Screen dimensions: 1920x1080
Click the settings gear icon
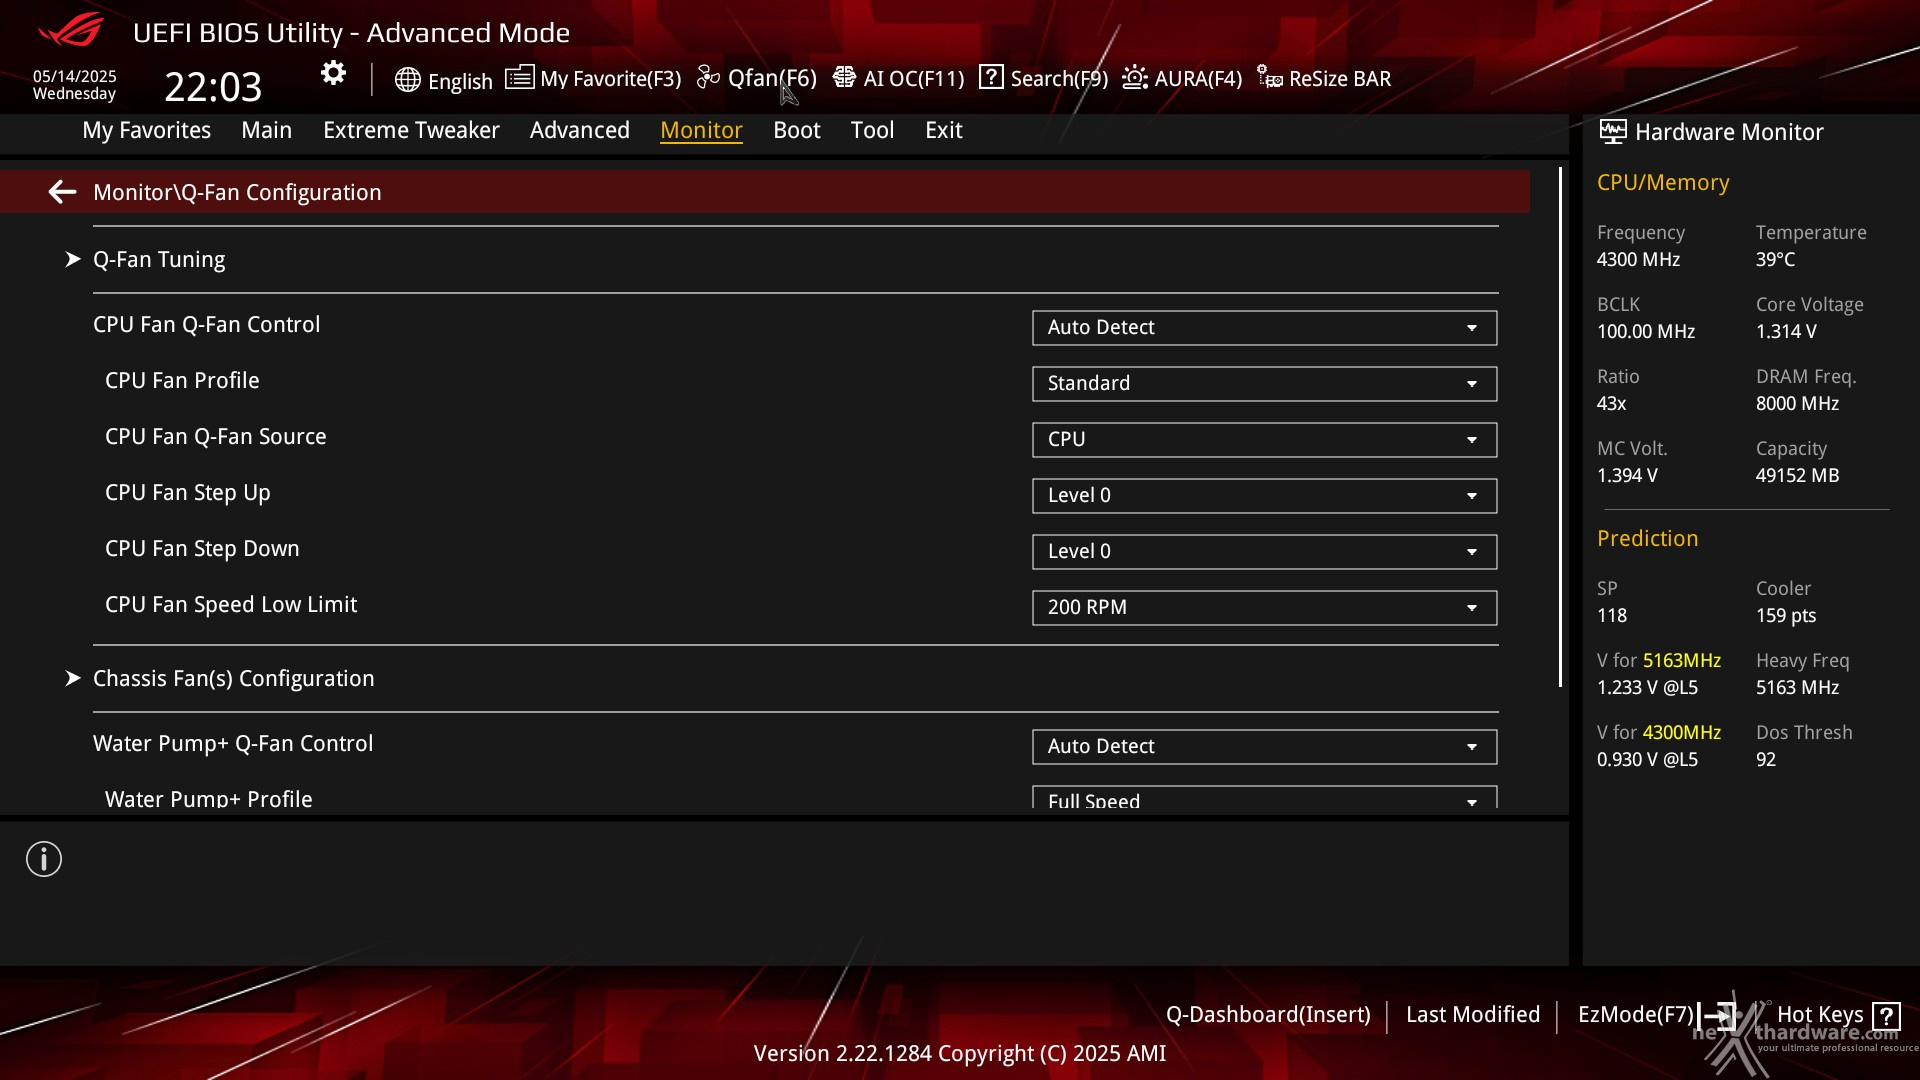click(x=333, y=73)
